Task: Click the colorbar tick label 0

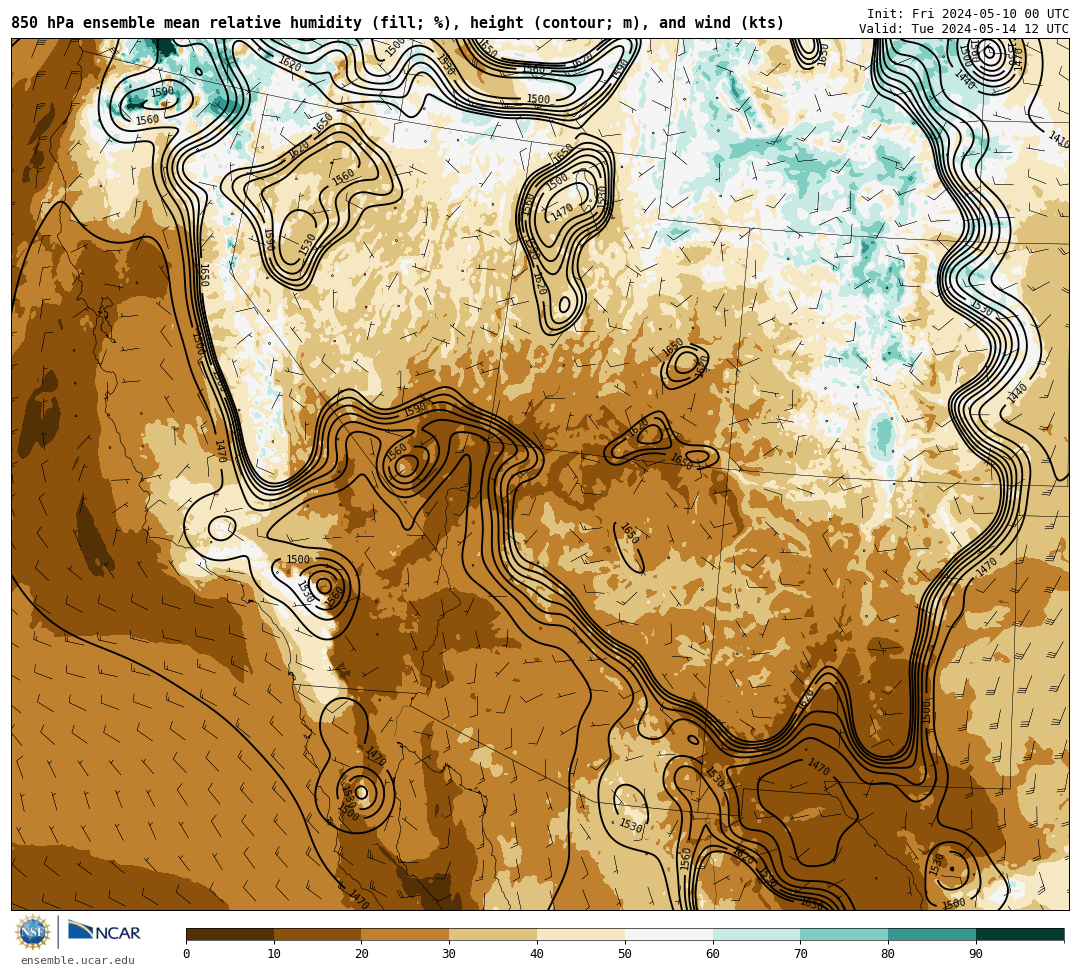Action: [187, 954]
